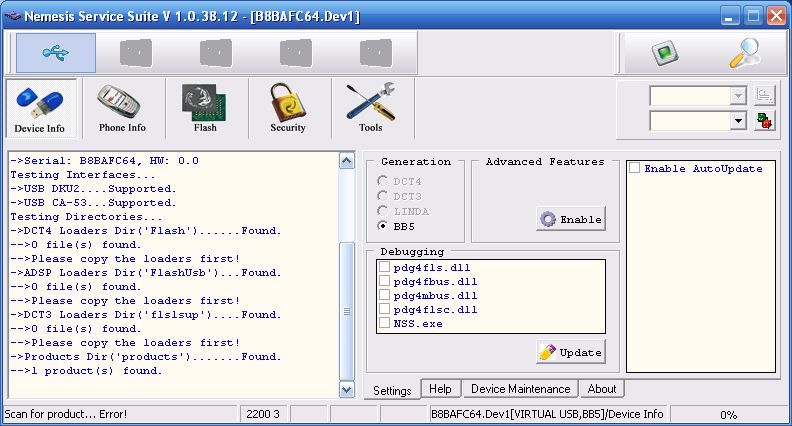Click the 'DCT3 Loaders Dir' log line
This screenshot has height=426, width=792.
pyautogui.click(x=145, y=314)
